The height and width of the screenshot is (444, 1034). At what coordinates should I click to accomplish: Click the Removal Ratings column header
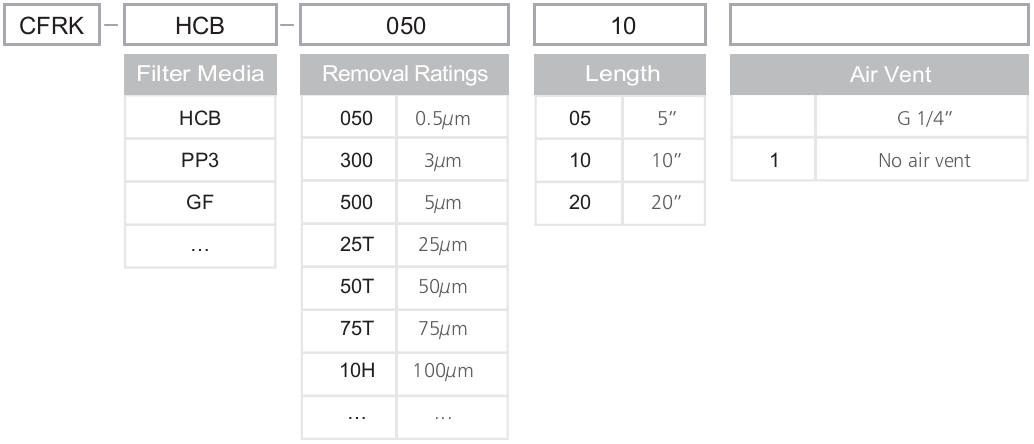pyautogui.click(x=405, y=73)
